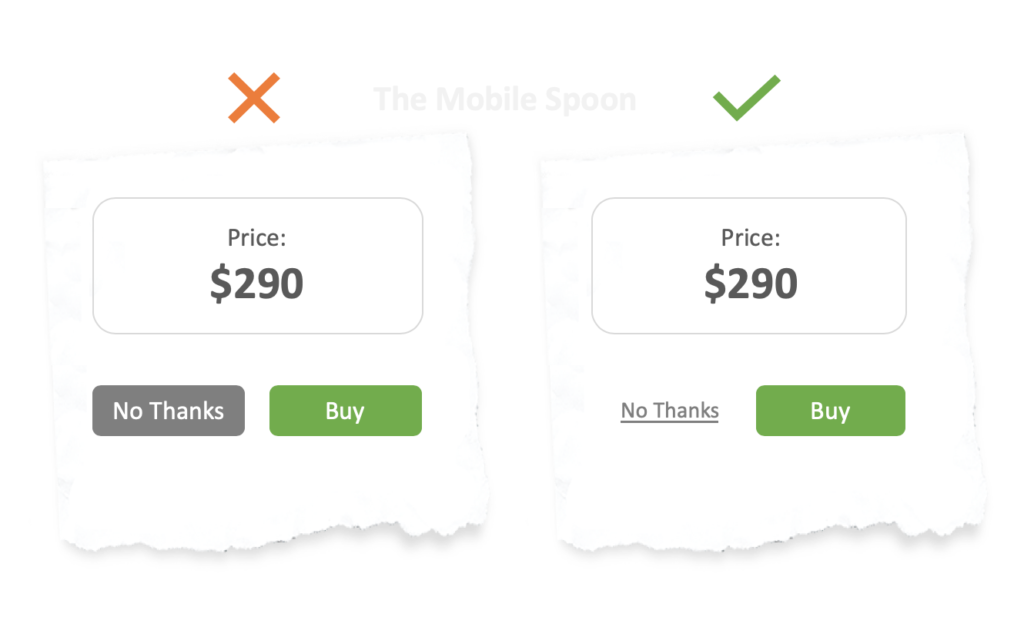The image size is (1024, 621).
Task: Click the Price: label under the green checkmark
Action: [750, 238]
